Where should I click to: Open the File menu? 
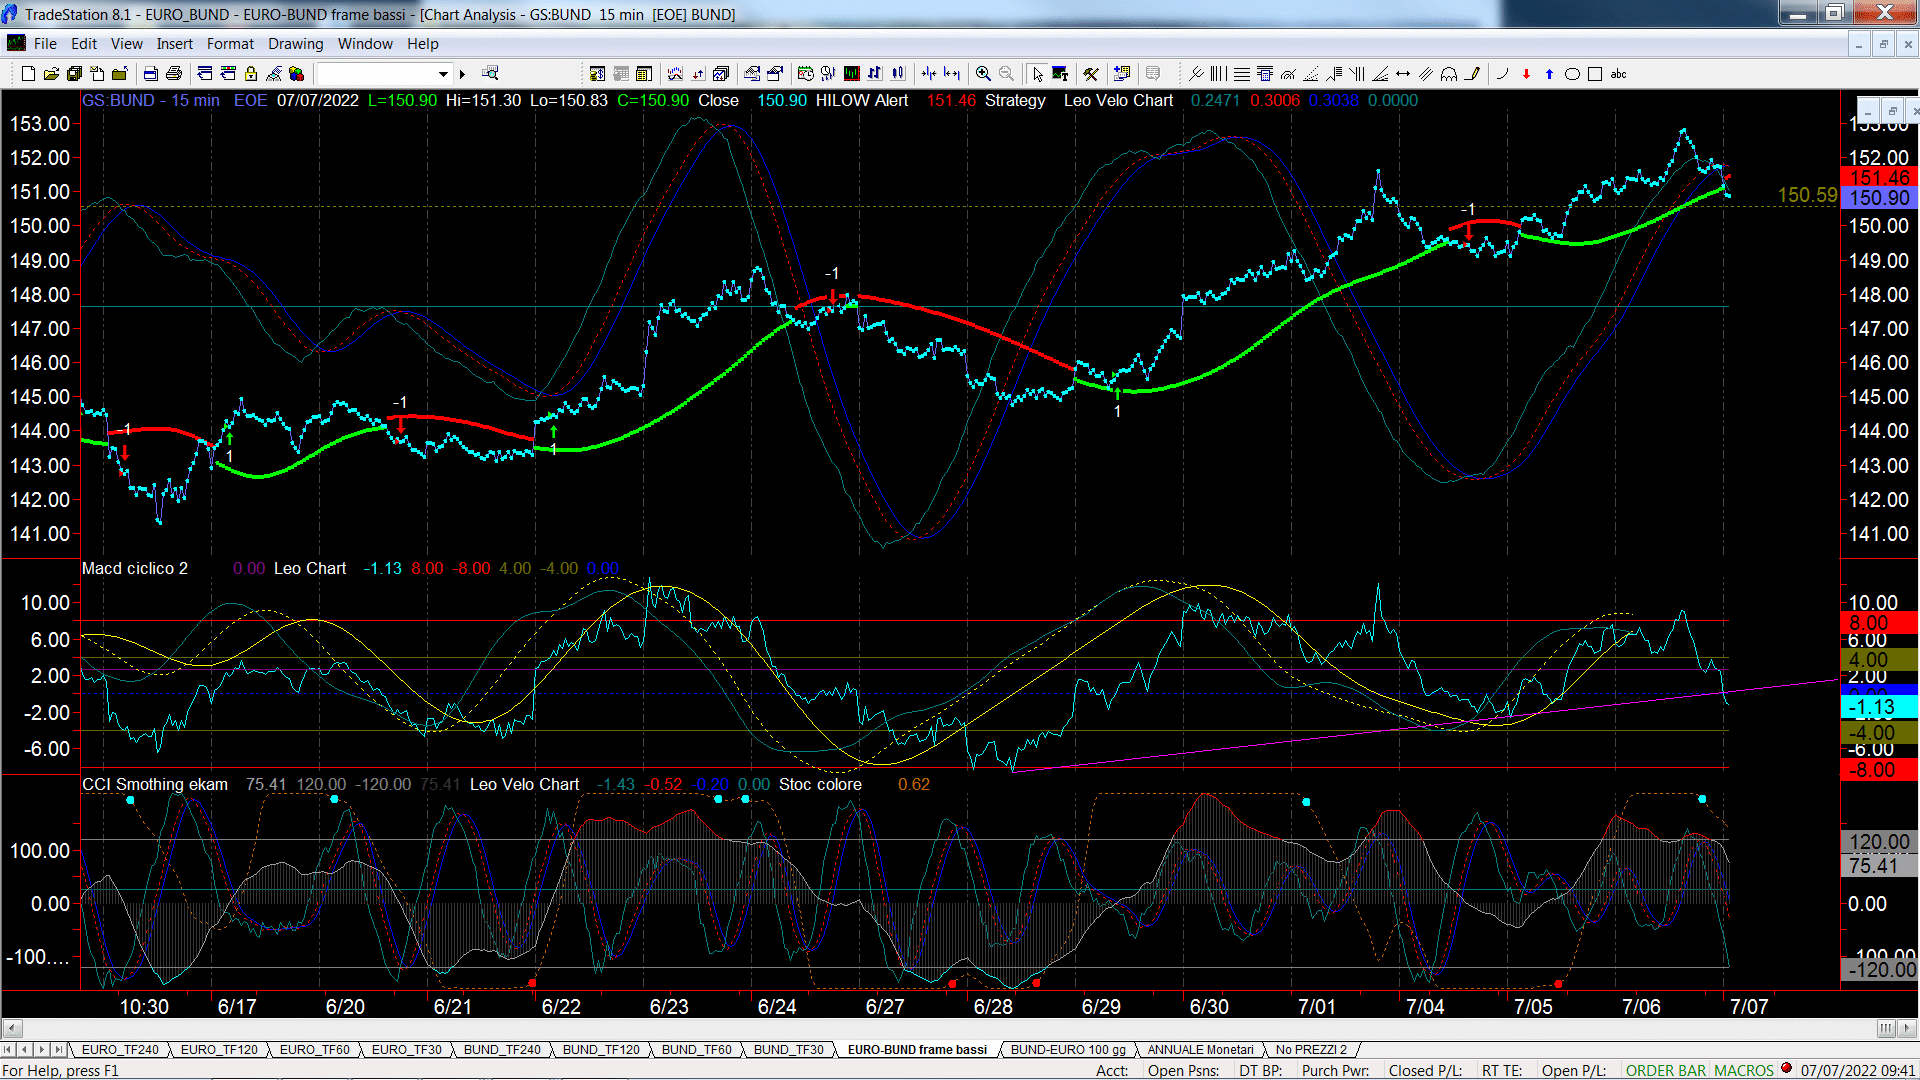[45, 43]
